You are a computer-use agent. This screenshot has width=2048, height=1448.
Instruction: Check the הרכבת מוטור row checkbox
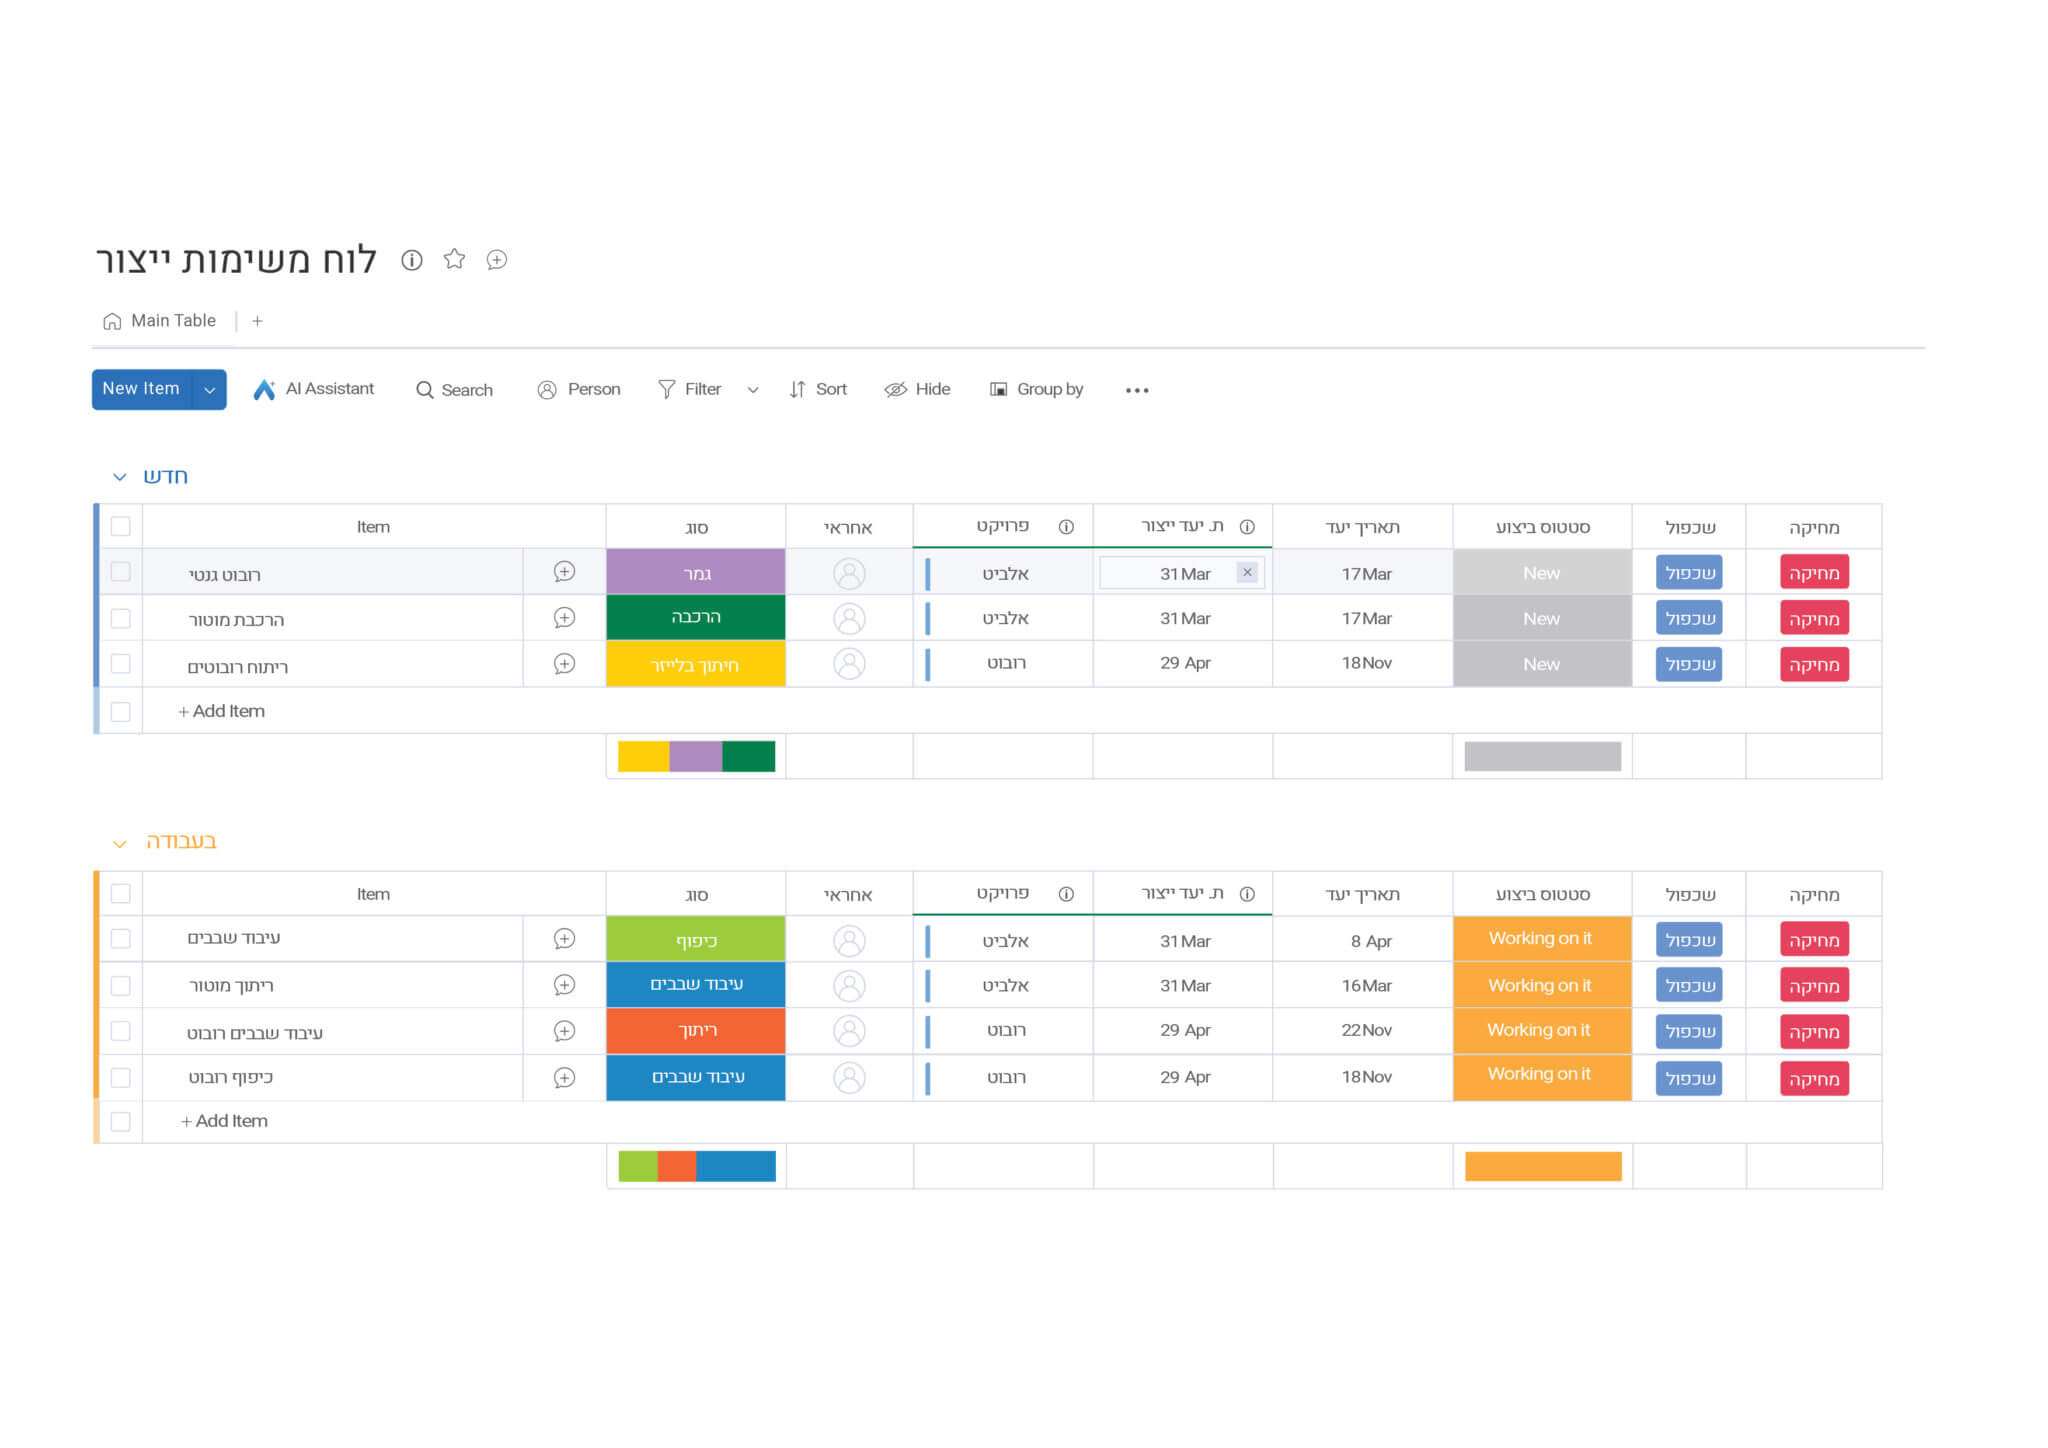coord(121,619)
